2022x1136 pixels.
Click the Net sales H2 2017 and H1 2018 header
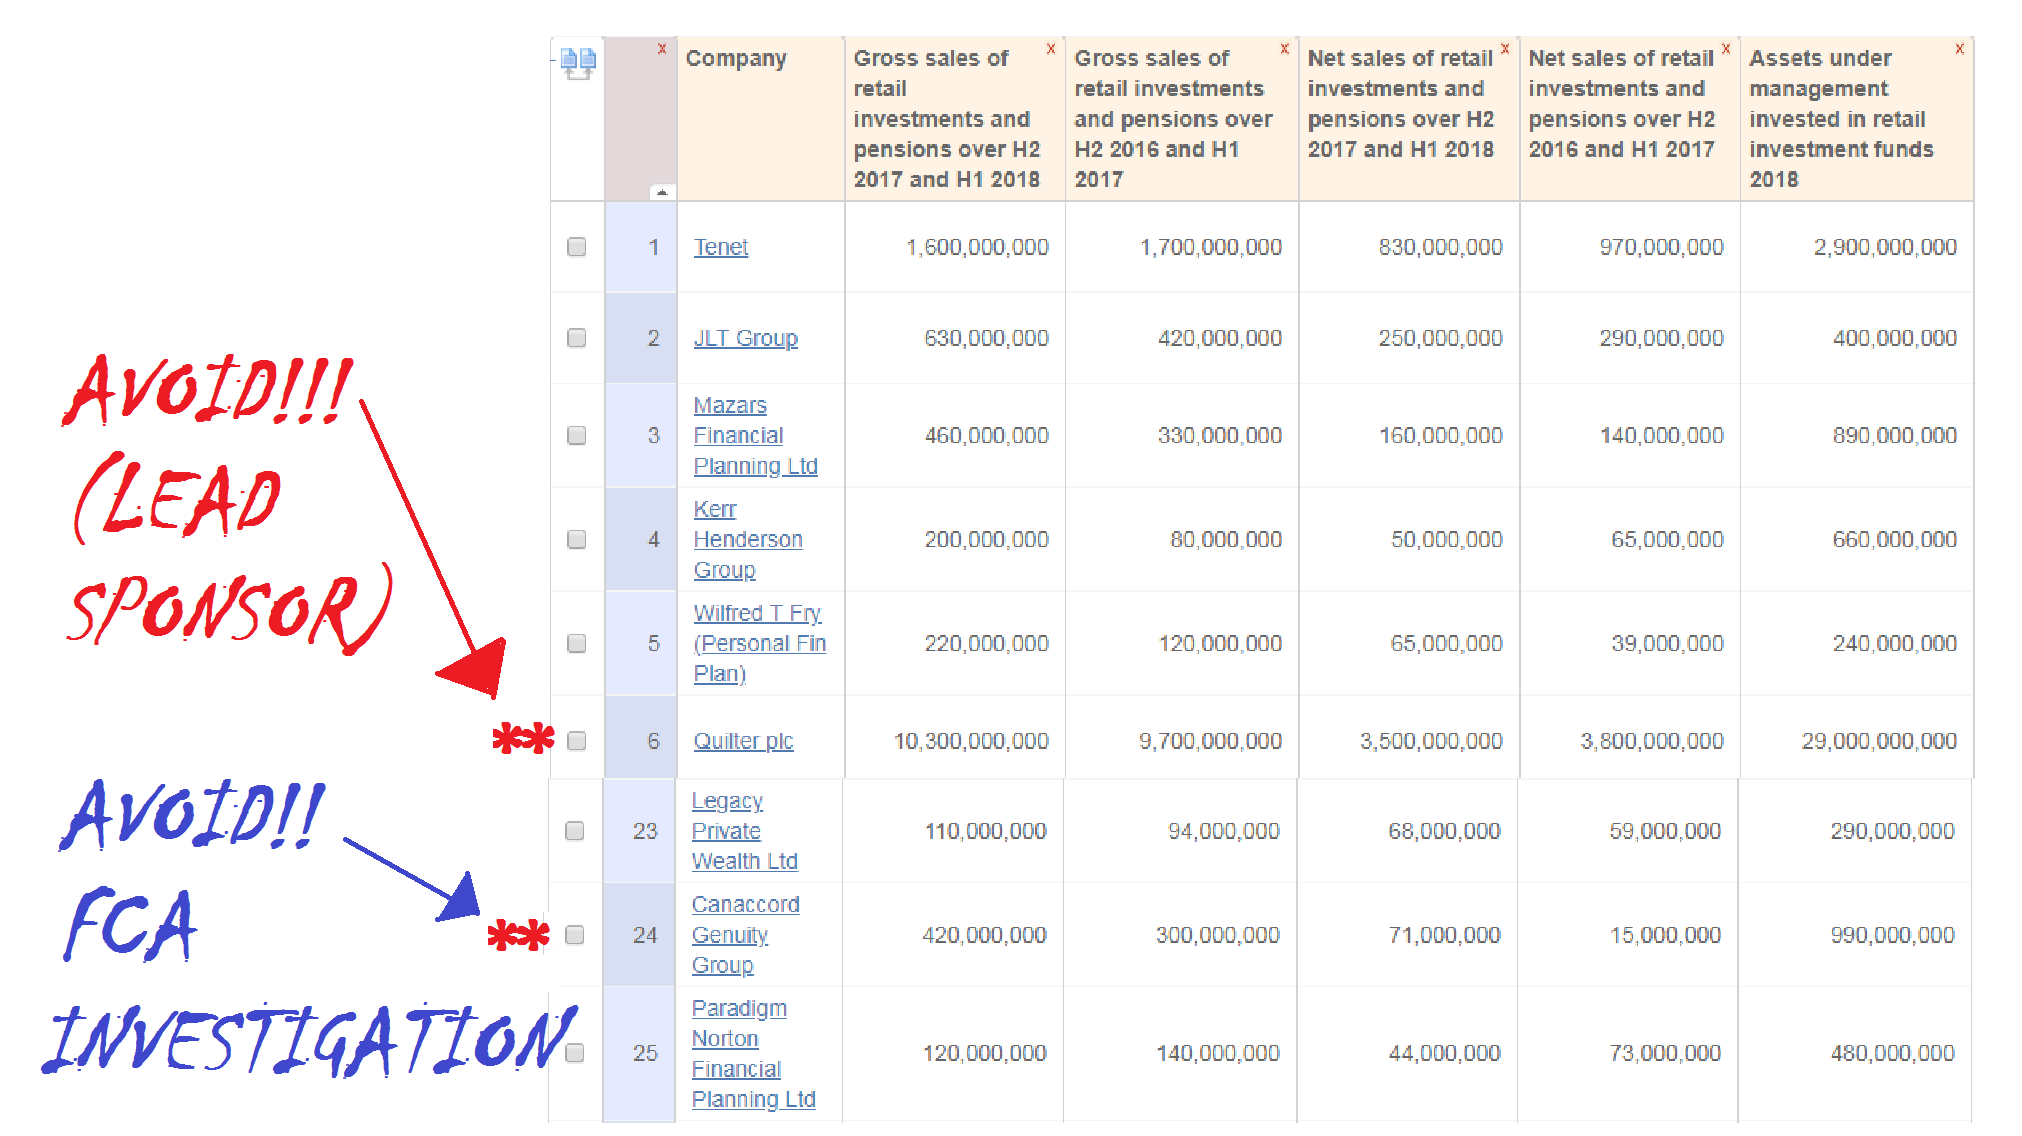(x=1408, y=119)
